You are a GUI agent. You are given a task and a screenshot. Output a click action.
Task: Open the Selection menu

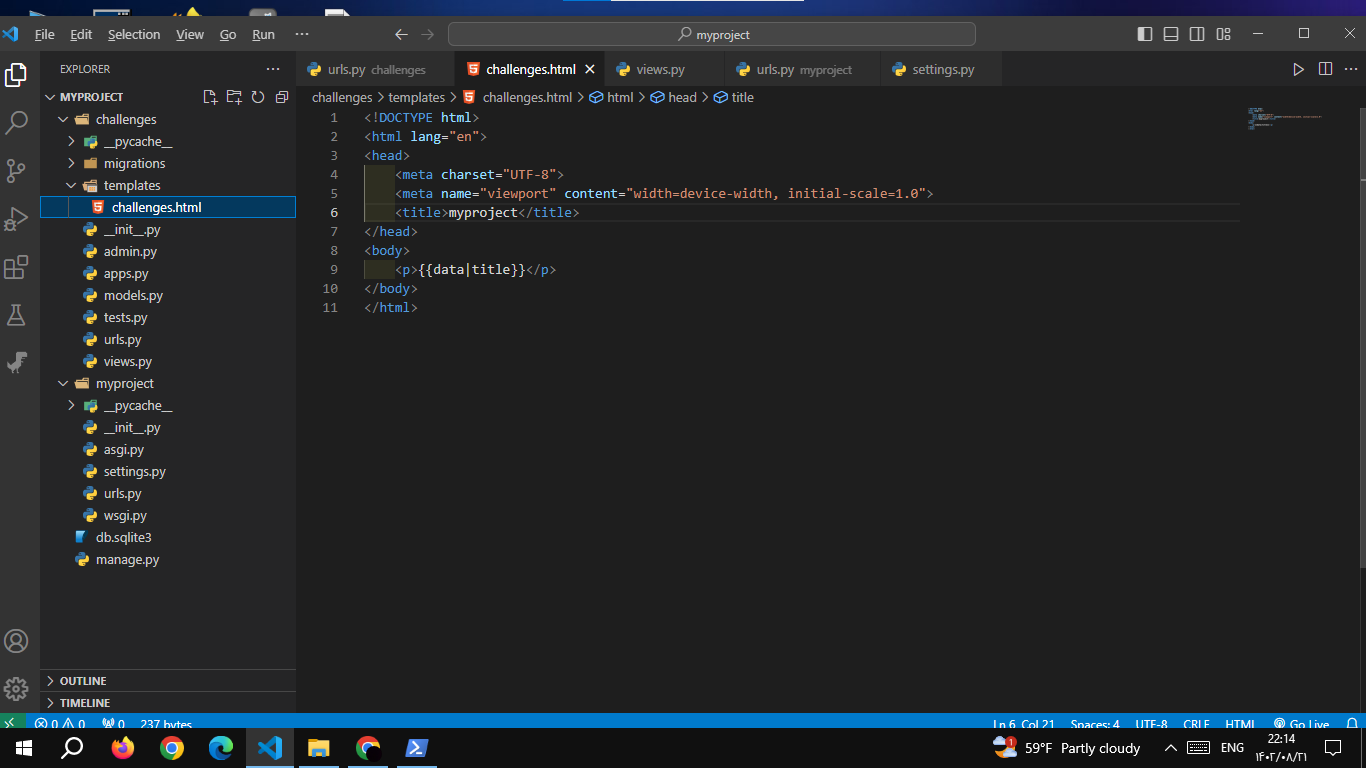pos(134,34)
